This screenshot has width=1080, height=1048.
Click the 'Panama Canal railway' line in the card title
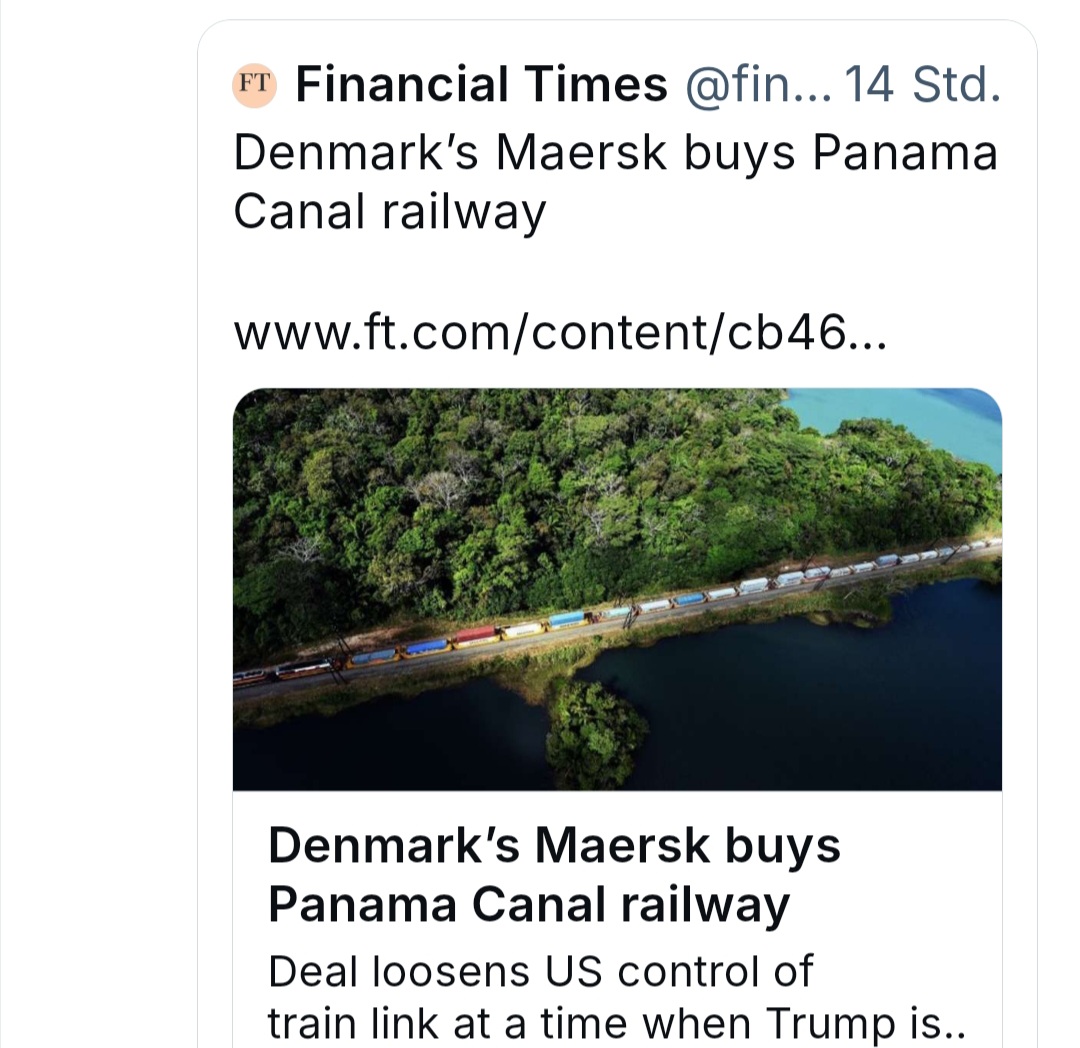coord(528,905)
